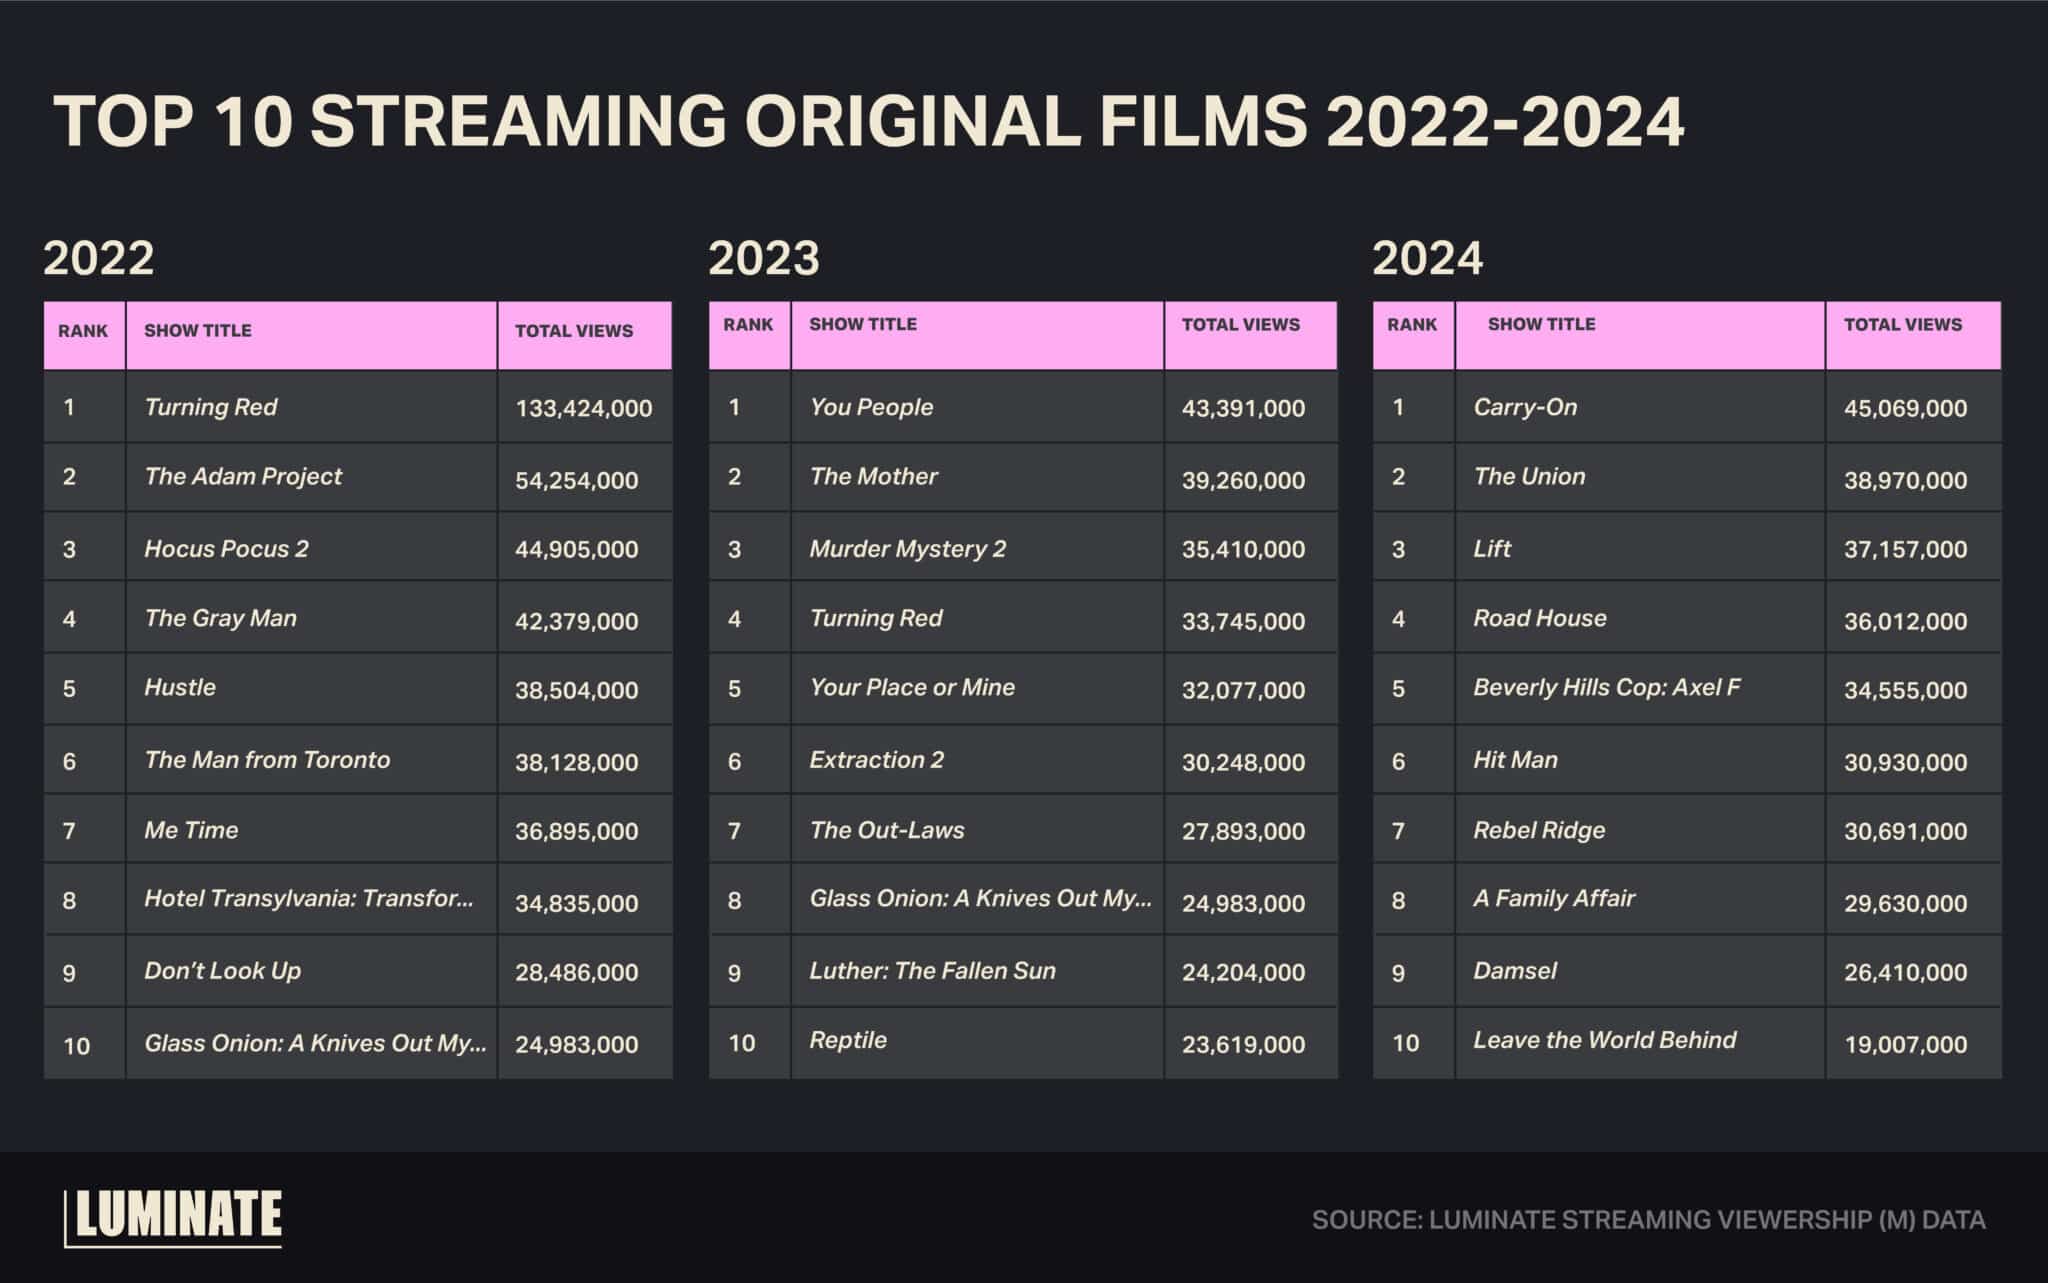
Task: Click 'Luther: The Fallen Sun' title
Action: [x=933, y=971]
